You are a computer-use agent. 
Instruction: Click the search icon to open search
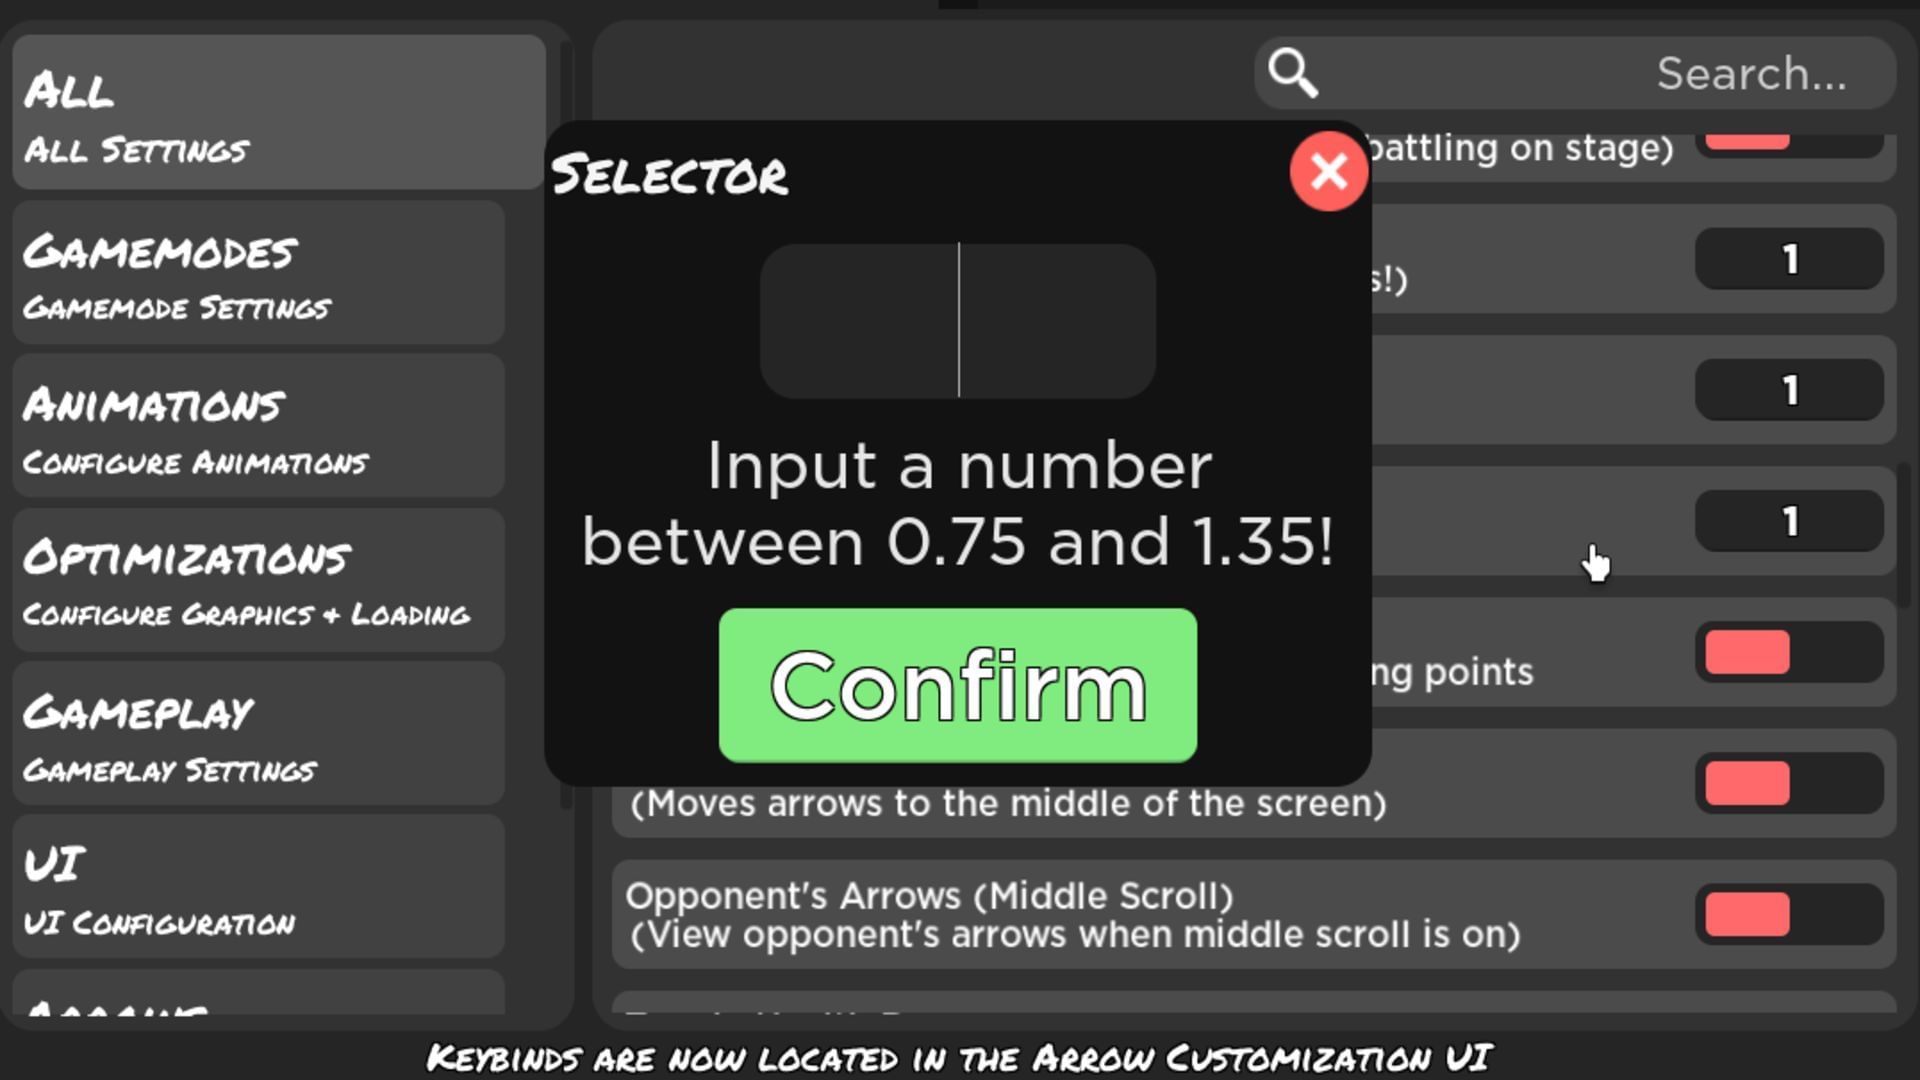pos(1292,73)
